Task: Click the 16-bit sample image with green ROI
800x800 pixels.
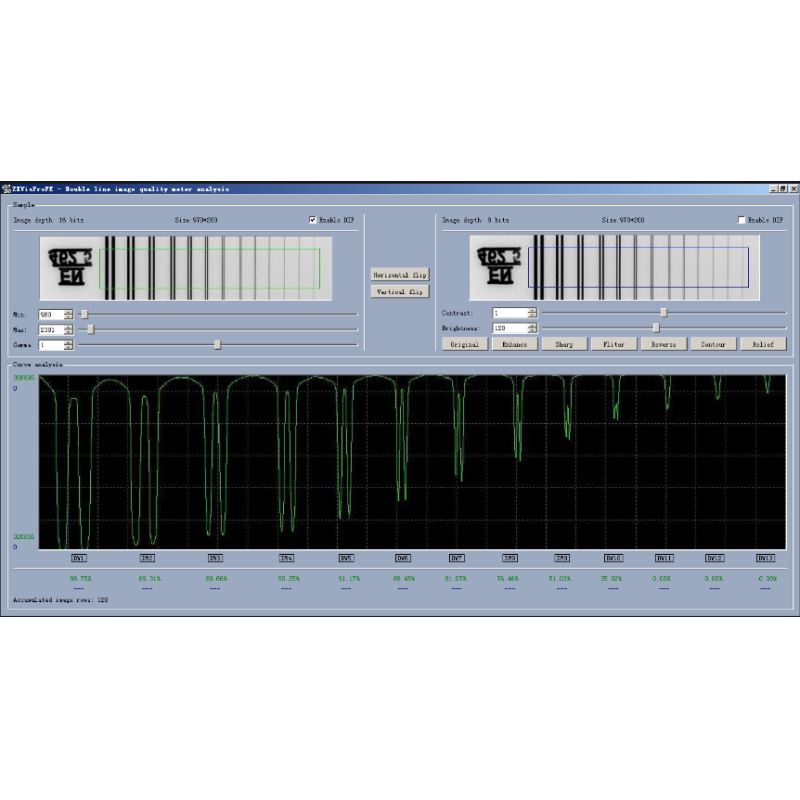Action: tap(186, 268)
